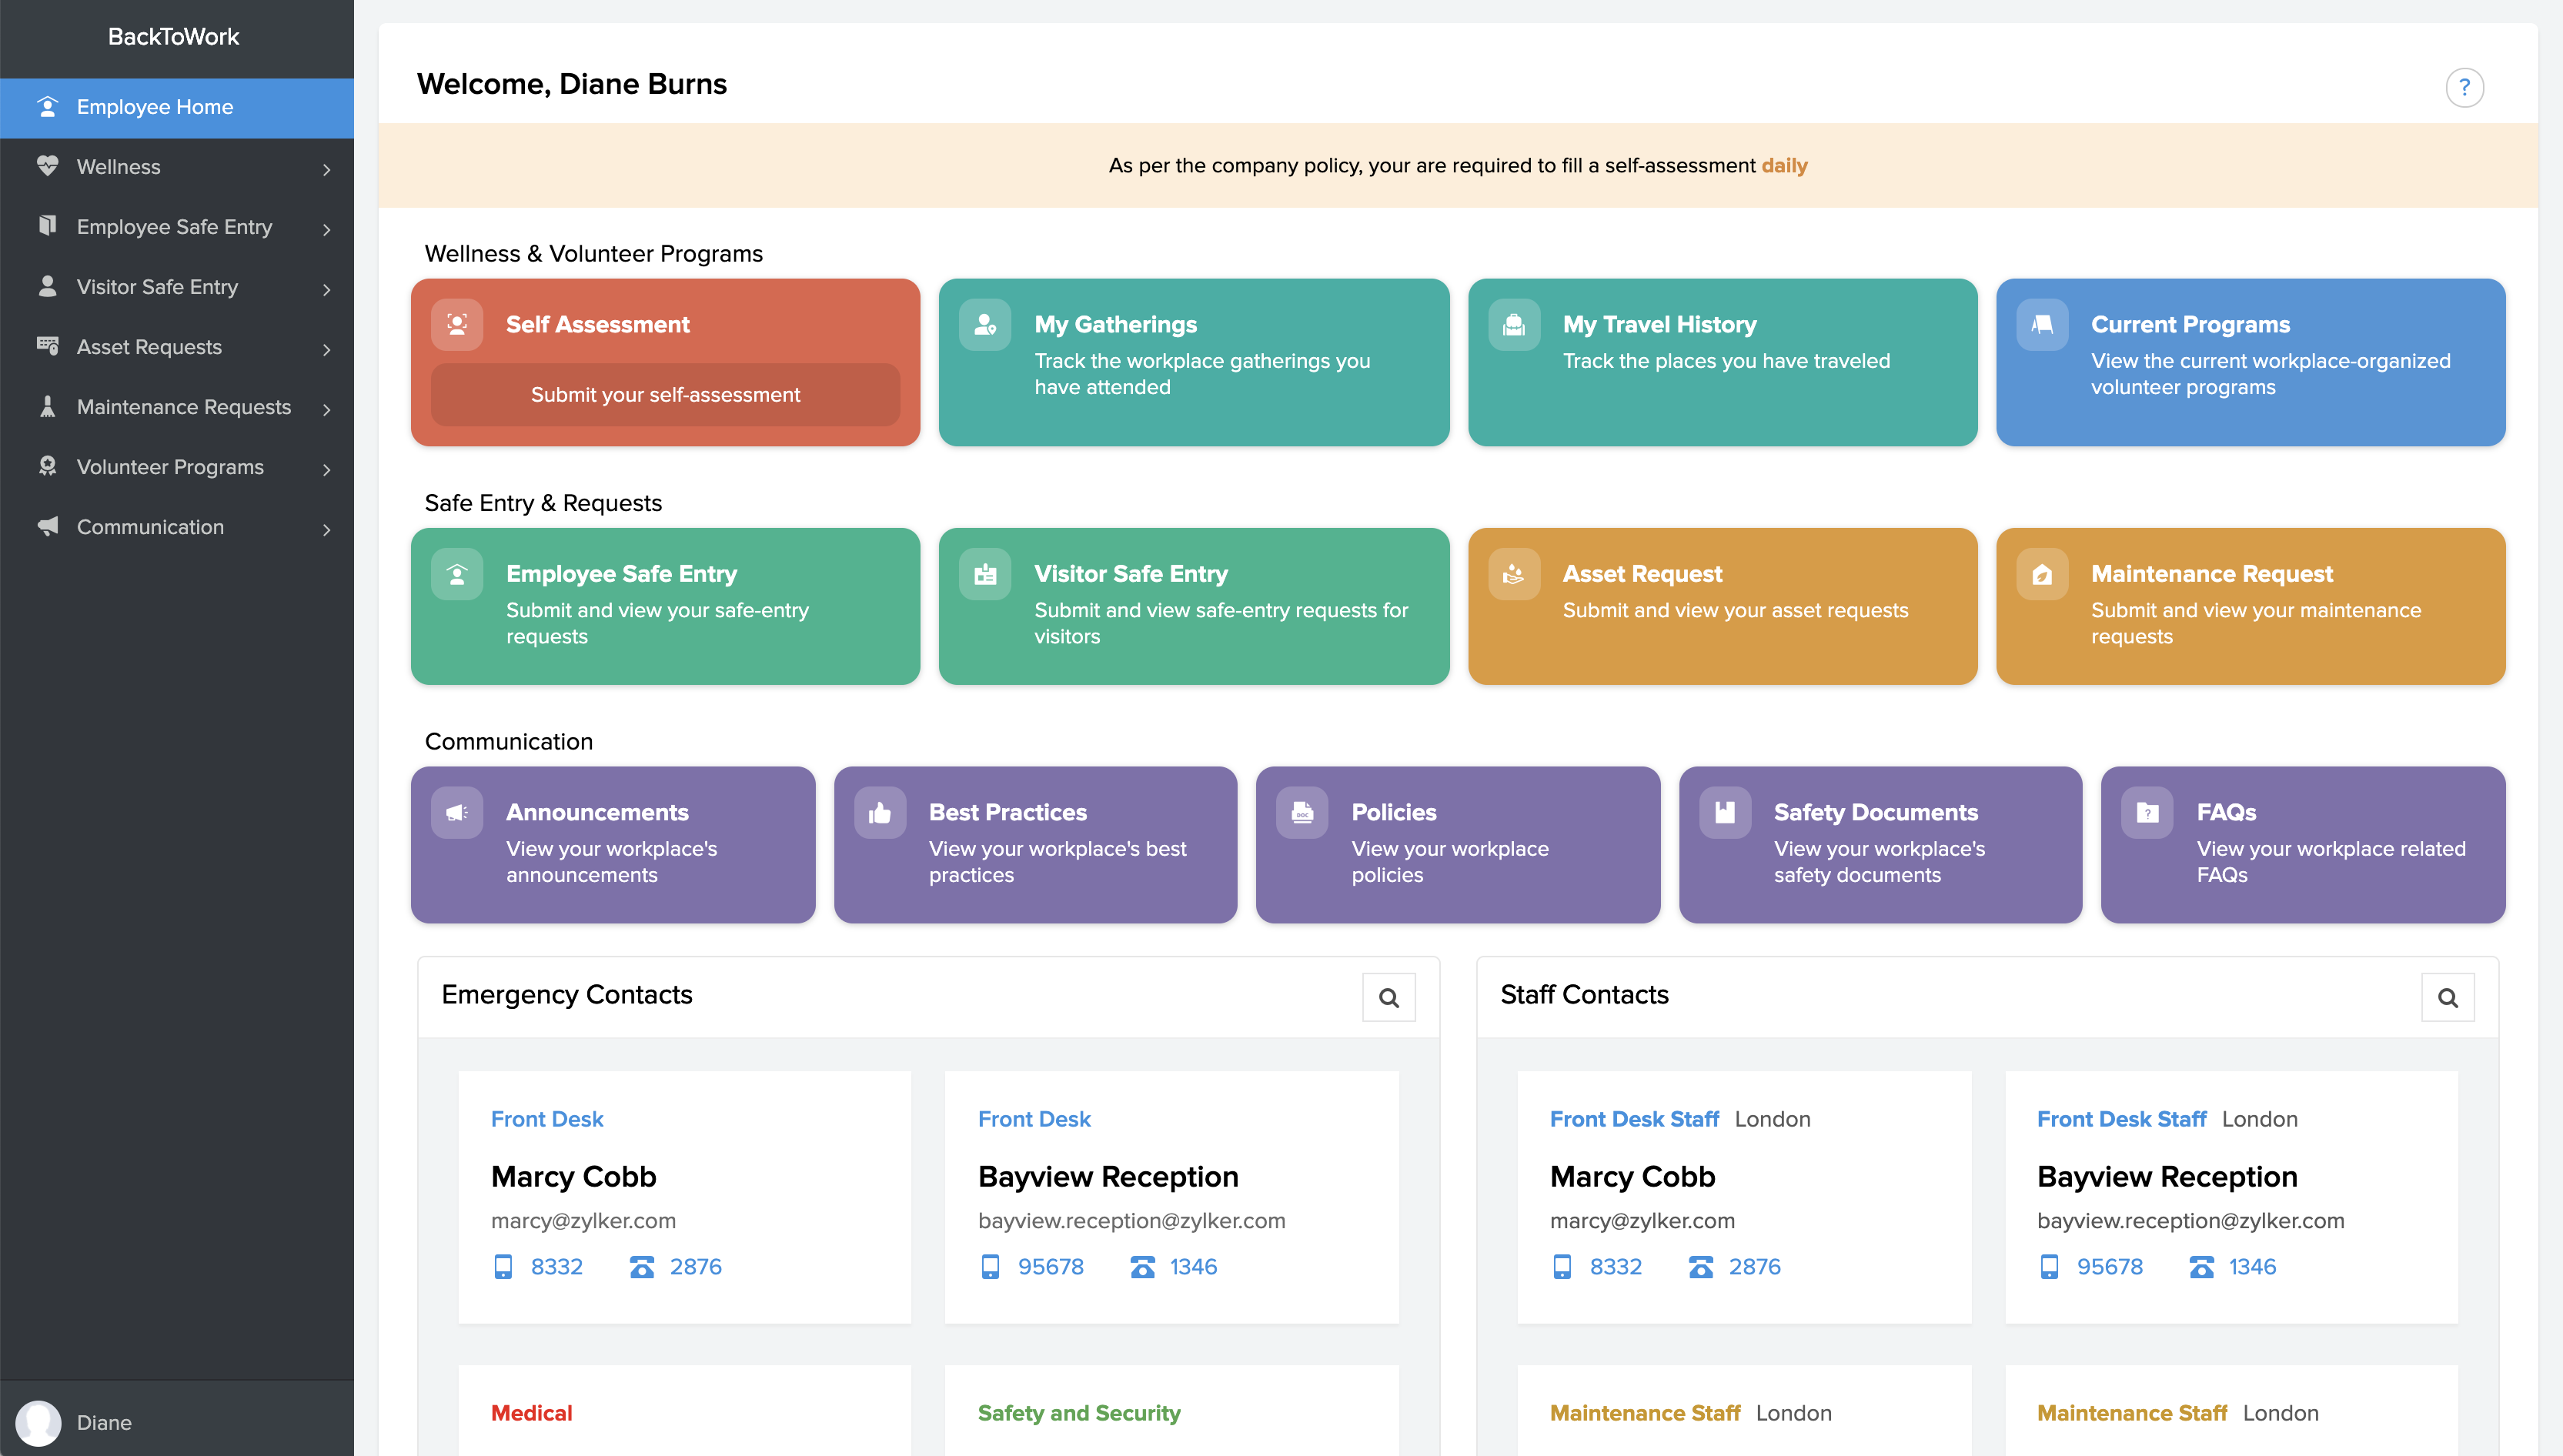The height and width of the screenshot is (1456, 2563).
Task: Expand Asset Requests sidebar chevron
Action: coord(326,349)
